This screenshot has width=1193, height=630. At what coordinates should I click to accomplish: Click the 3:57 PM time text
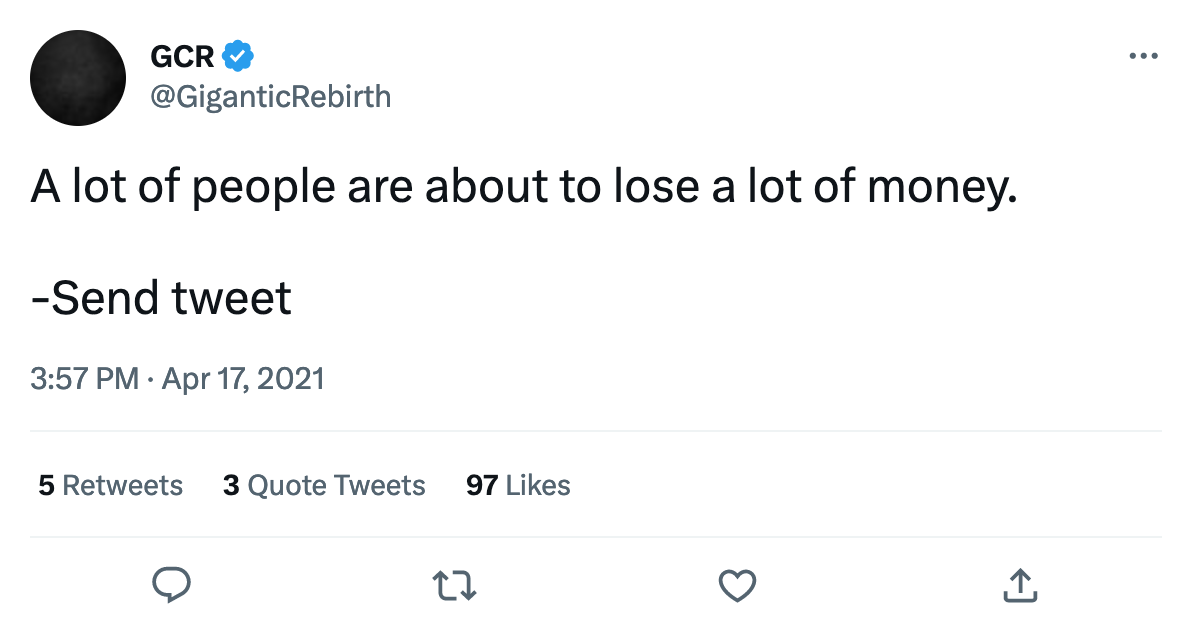(x=84, y=379)
